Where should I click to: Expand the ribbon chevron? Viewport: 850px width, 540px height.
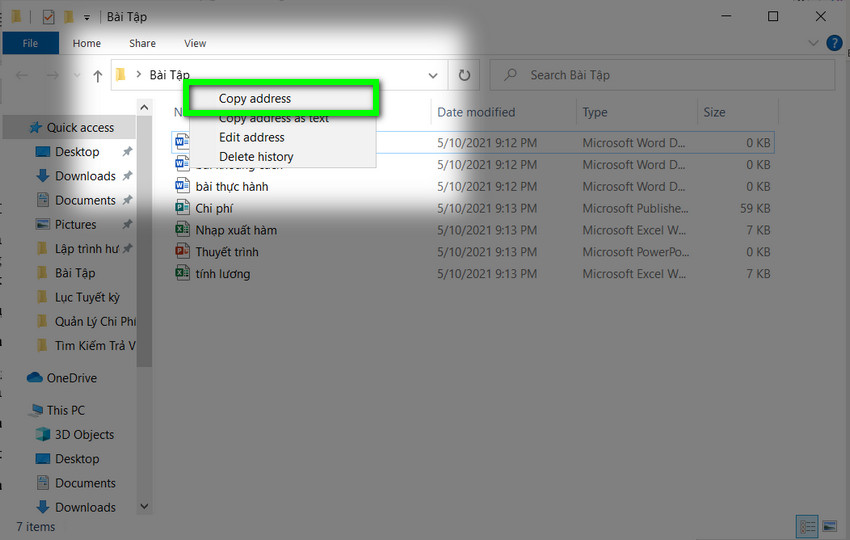813,43
